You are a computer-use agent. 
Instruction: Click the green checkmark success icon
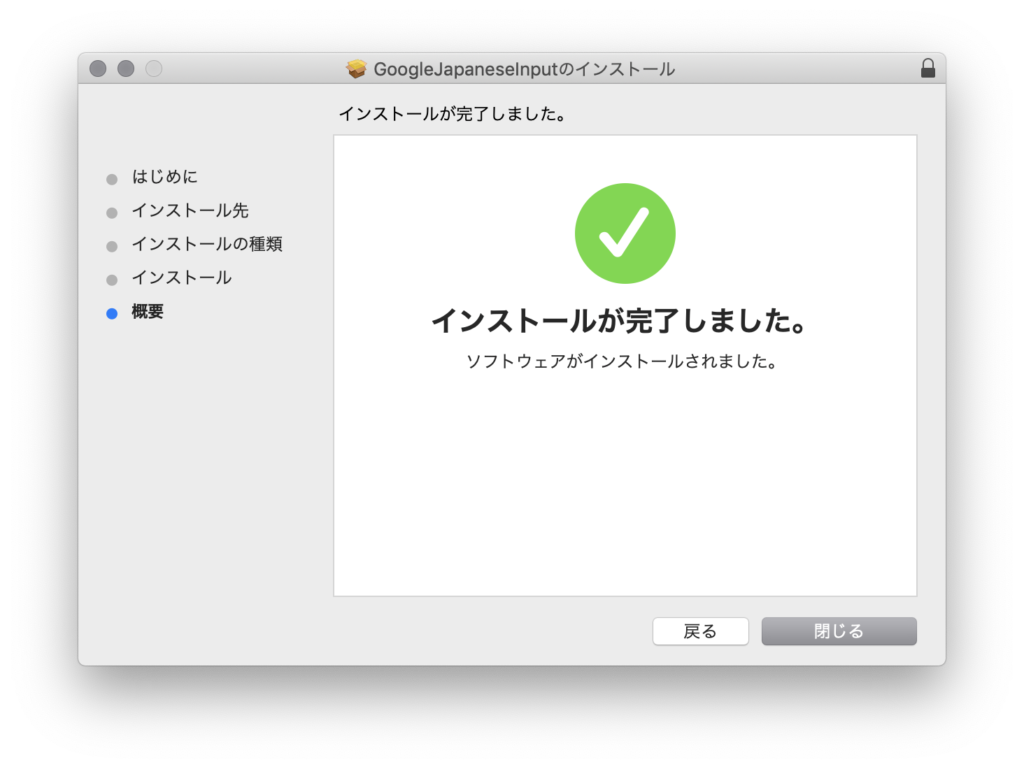(625, 233)
